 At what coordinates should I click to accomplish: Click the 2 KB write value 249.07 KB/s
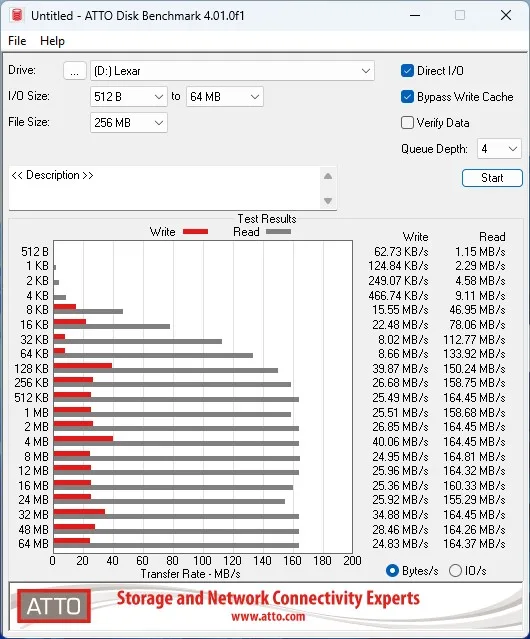click(x=398, y=281)
